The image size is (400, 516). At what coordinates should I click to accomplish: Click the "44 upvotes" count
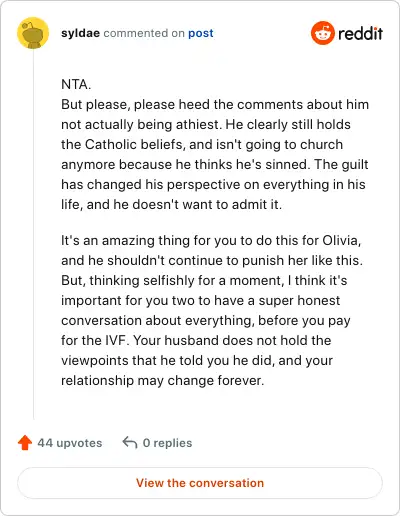point(70,443)
